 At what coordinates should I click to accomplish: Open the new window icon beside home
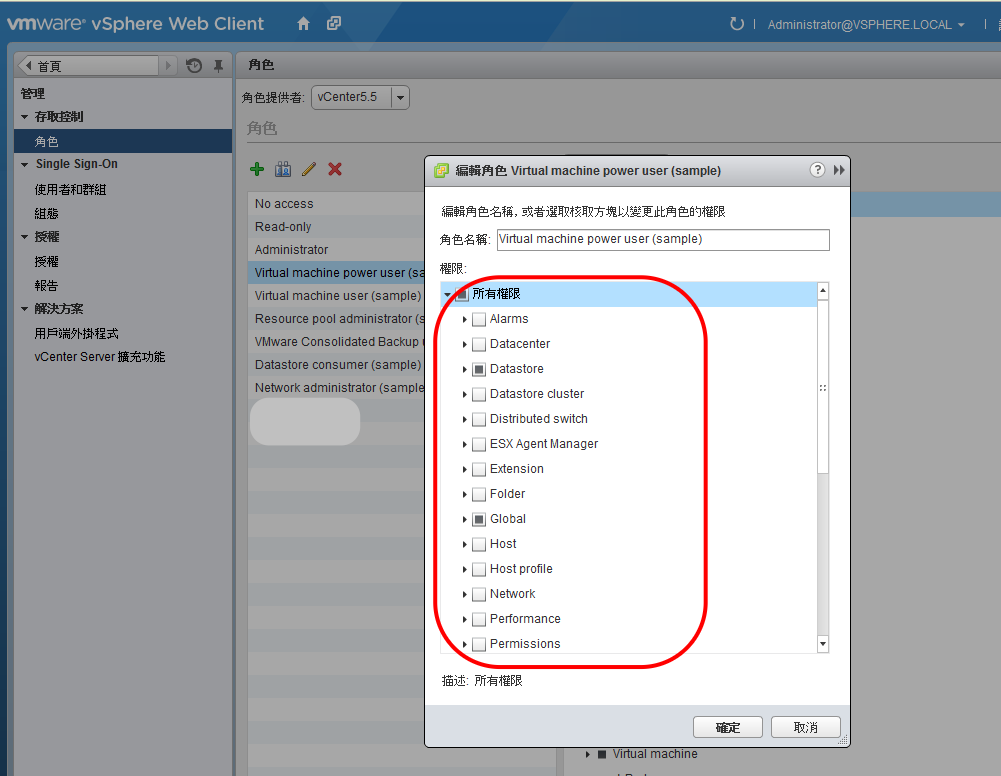(x=334, y=24)
